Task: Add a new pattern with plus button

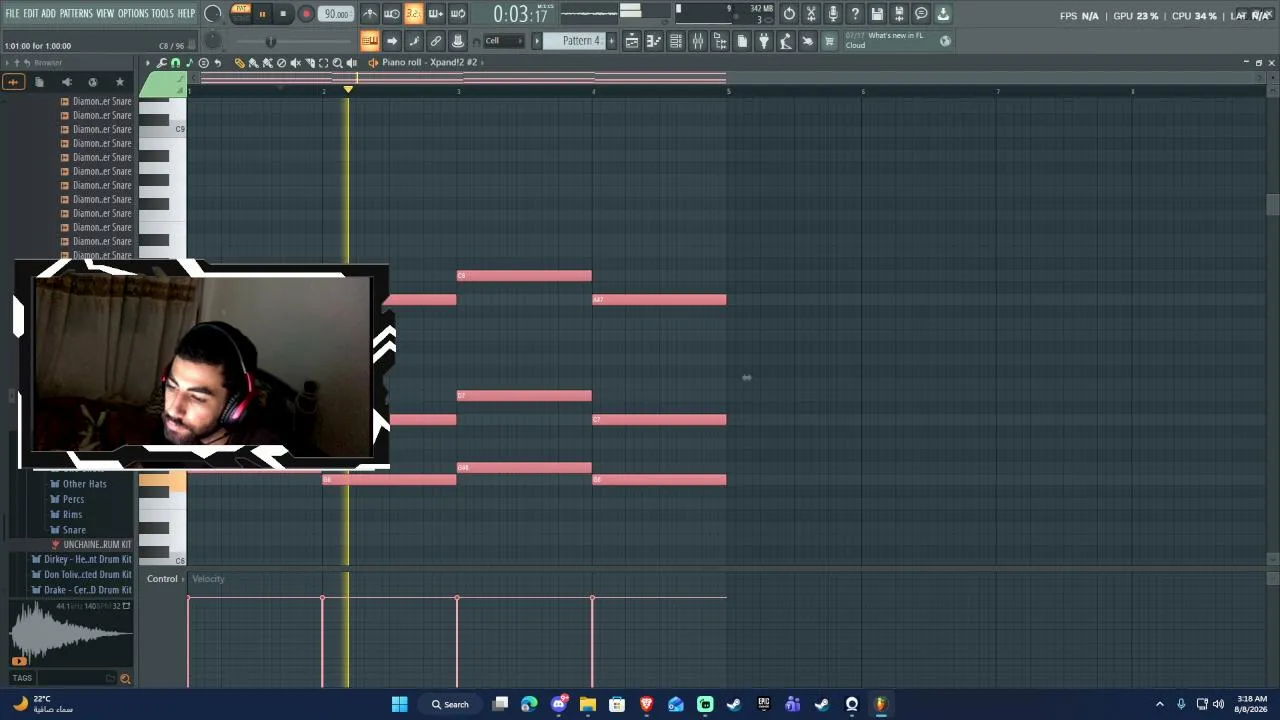Action: pos(611,41)
